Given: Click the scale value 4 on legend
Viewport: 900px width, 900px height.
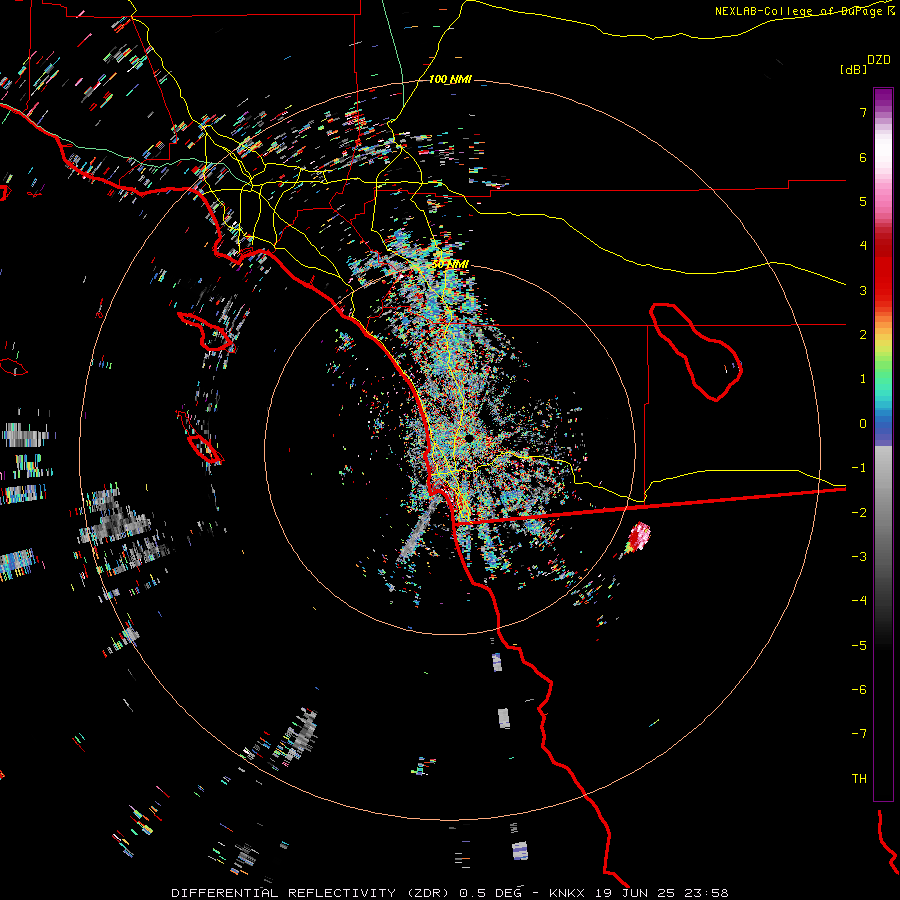Looking at the screenshot, I should click(863, 246).
